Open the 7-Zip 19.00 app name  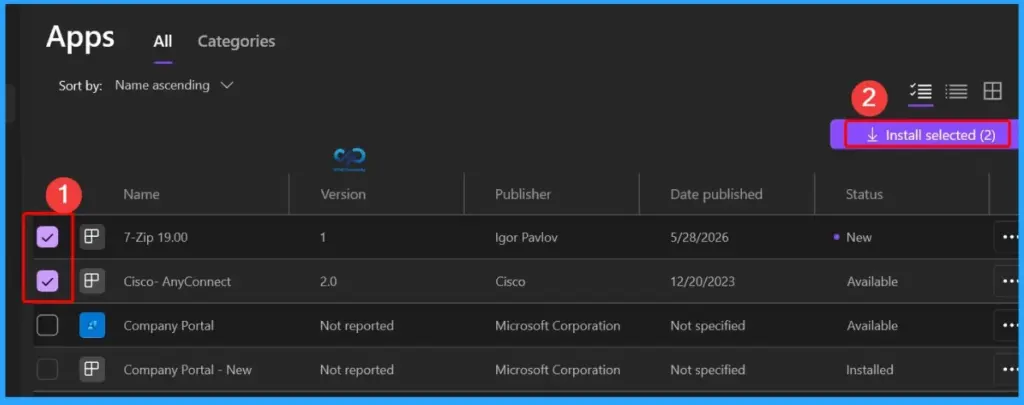coord(155,238)
